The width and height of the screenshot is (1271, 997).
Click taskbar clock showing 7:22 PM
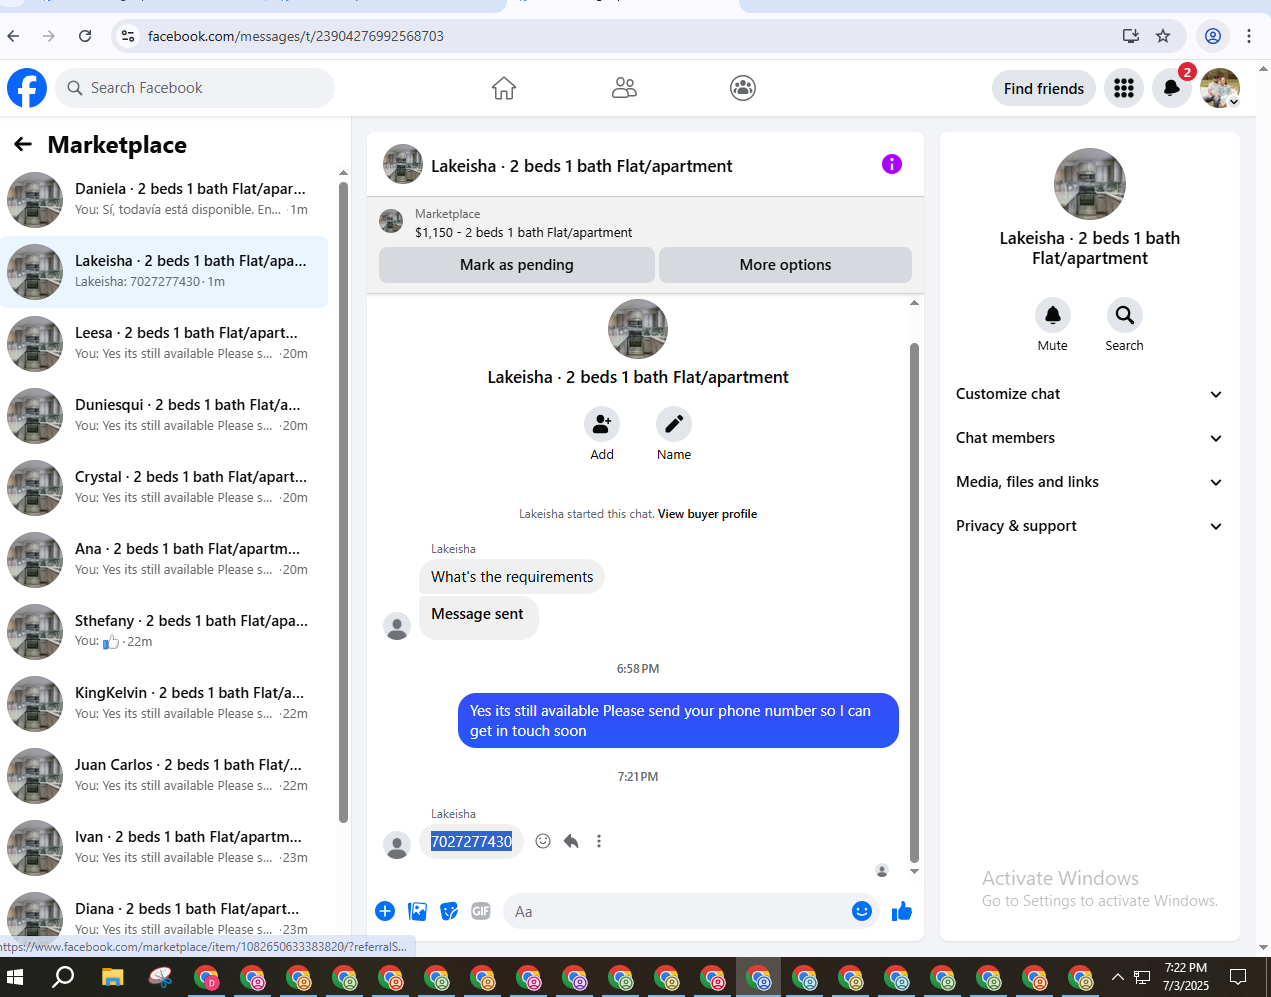click(x=1186, y=977)
